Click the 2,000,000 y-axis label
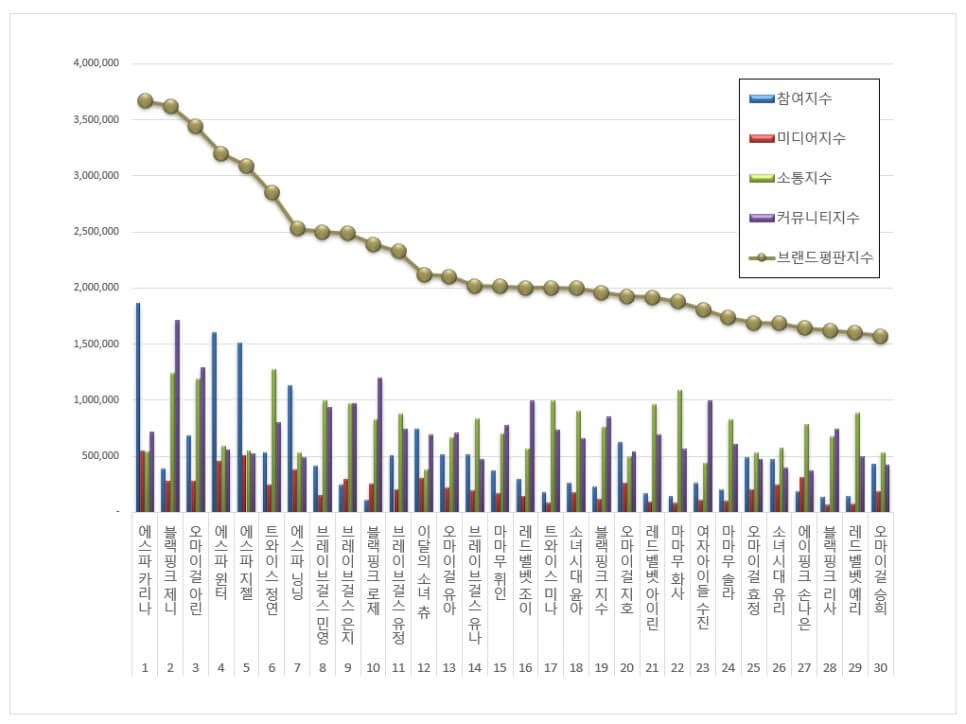 (x=96, y=288)
